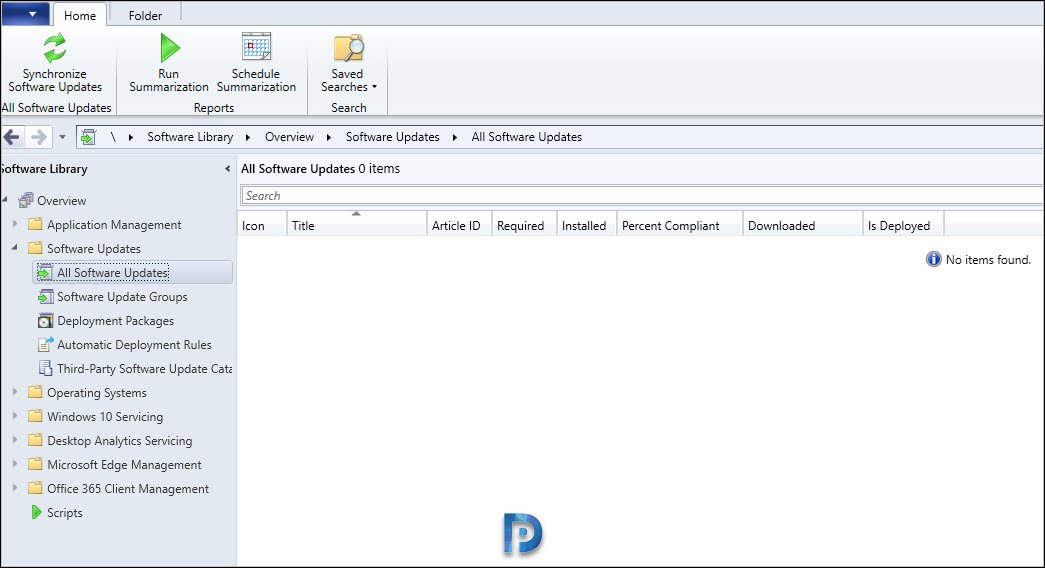Click Synchronize Software Updates icon
The width and height of the screenshot is (1045, 568).
coord(55,48)
